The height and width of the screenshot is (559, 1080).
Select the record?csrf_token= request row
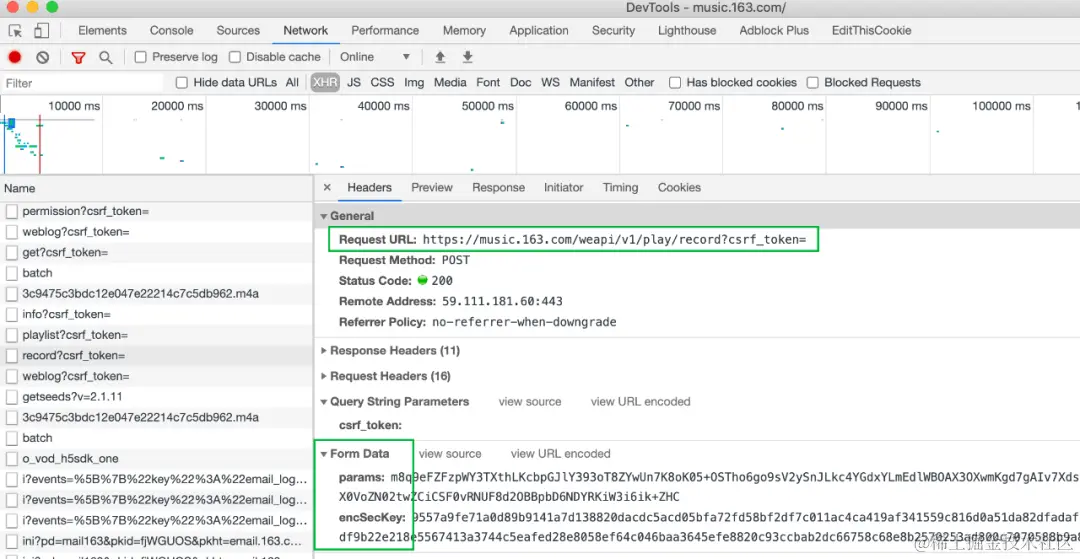point(157,356)
